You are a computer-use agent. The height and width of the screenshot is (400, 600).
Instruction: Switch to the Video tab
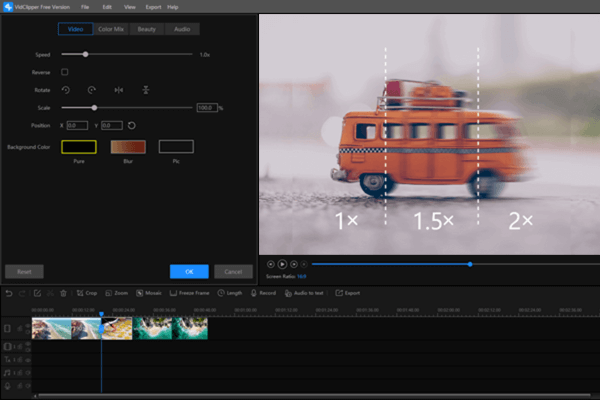(x=75, y=29)
